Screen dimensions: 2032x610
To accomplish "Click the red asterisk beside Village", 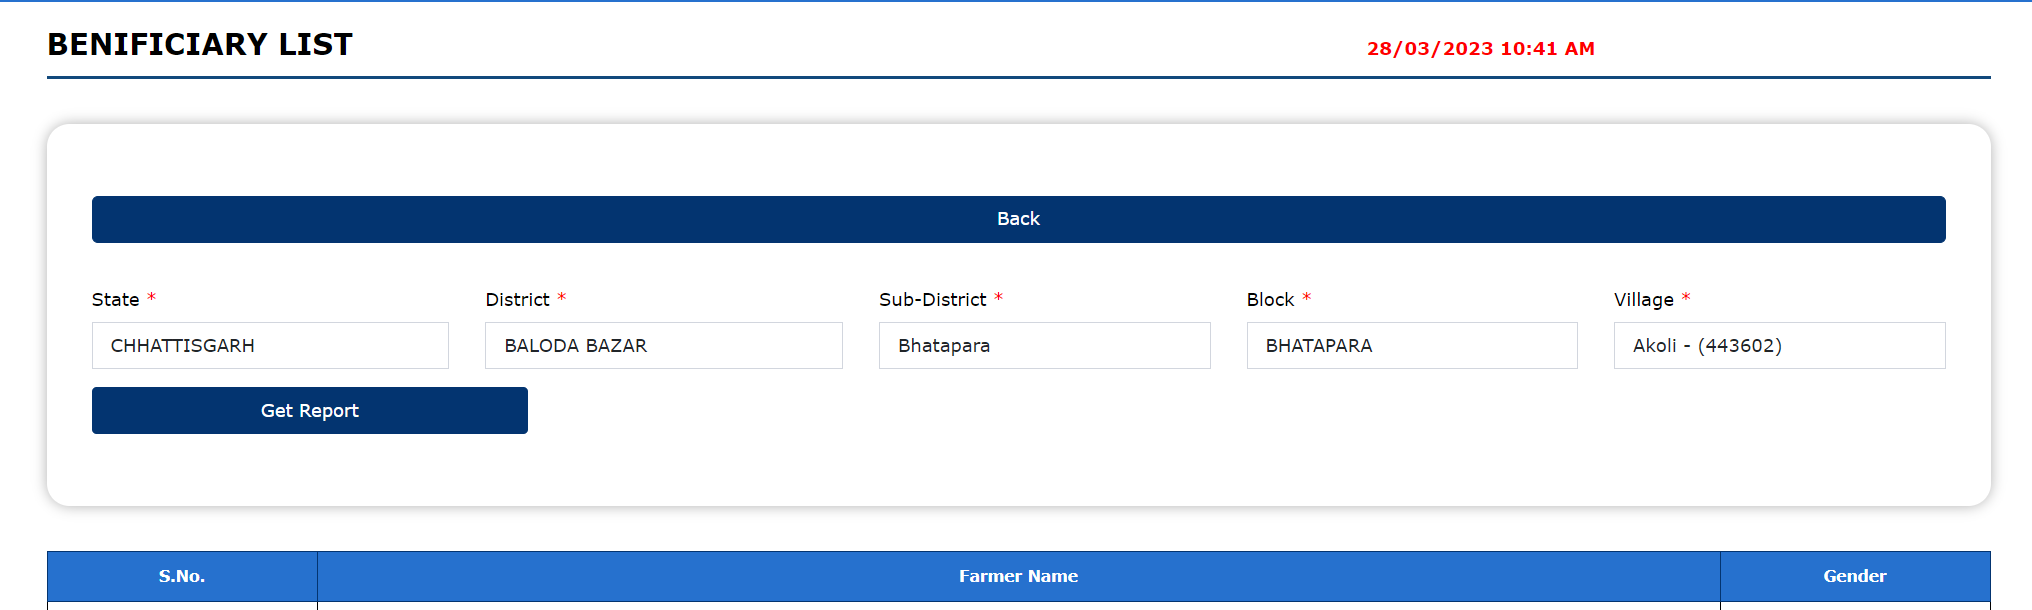I will point(1686,298).
